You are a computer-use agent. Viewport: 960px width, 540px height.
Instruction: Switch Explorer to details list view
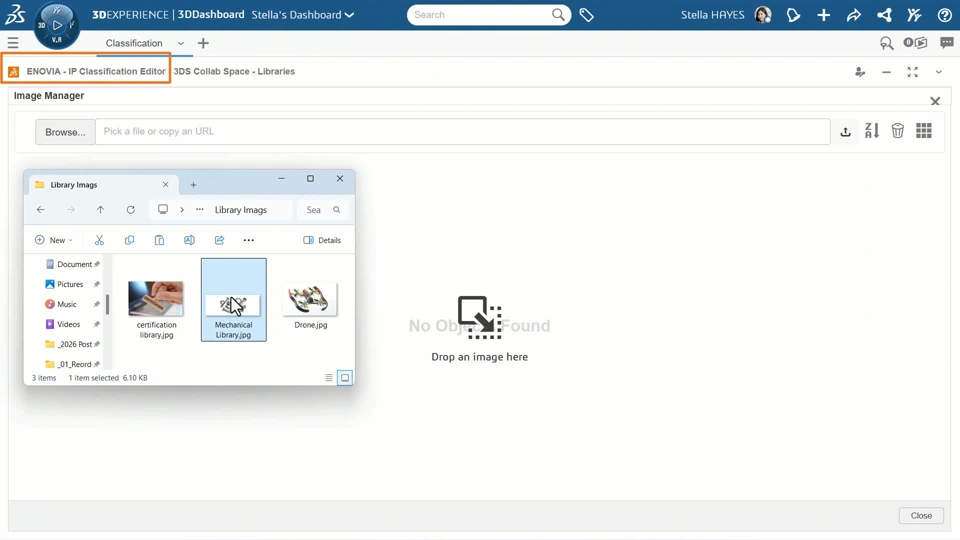[329, 378]
